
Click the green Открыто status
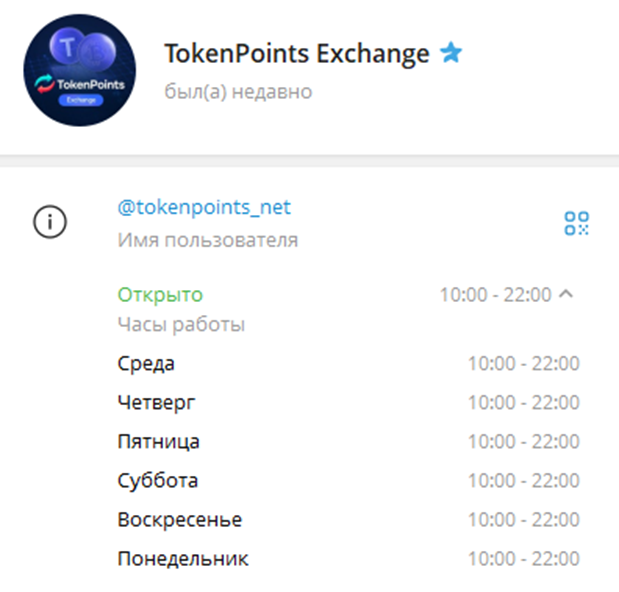tap(160, 294)
